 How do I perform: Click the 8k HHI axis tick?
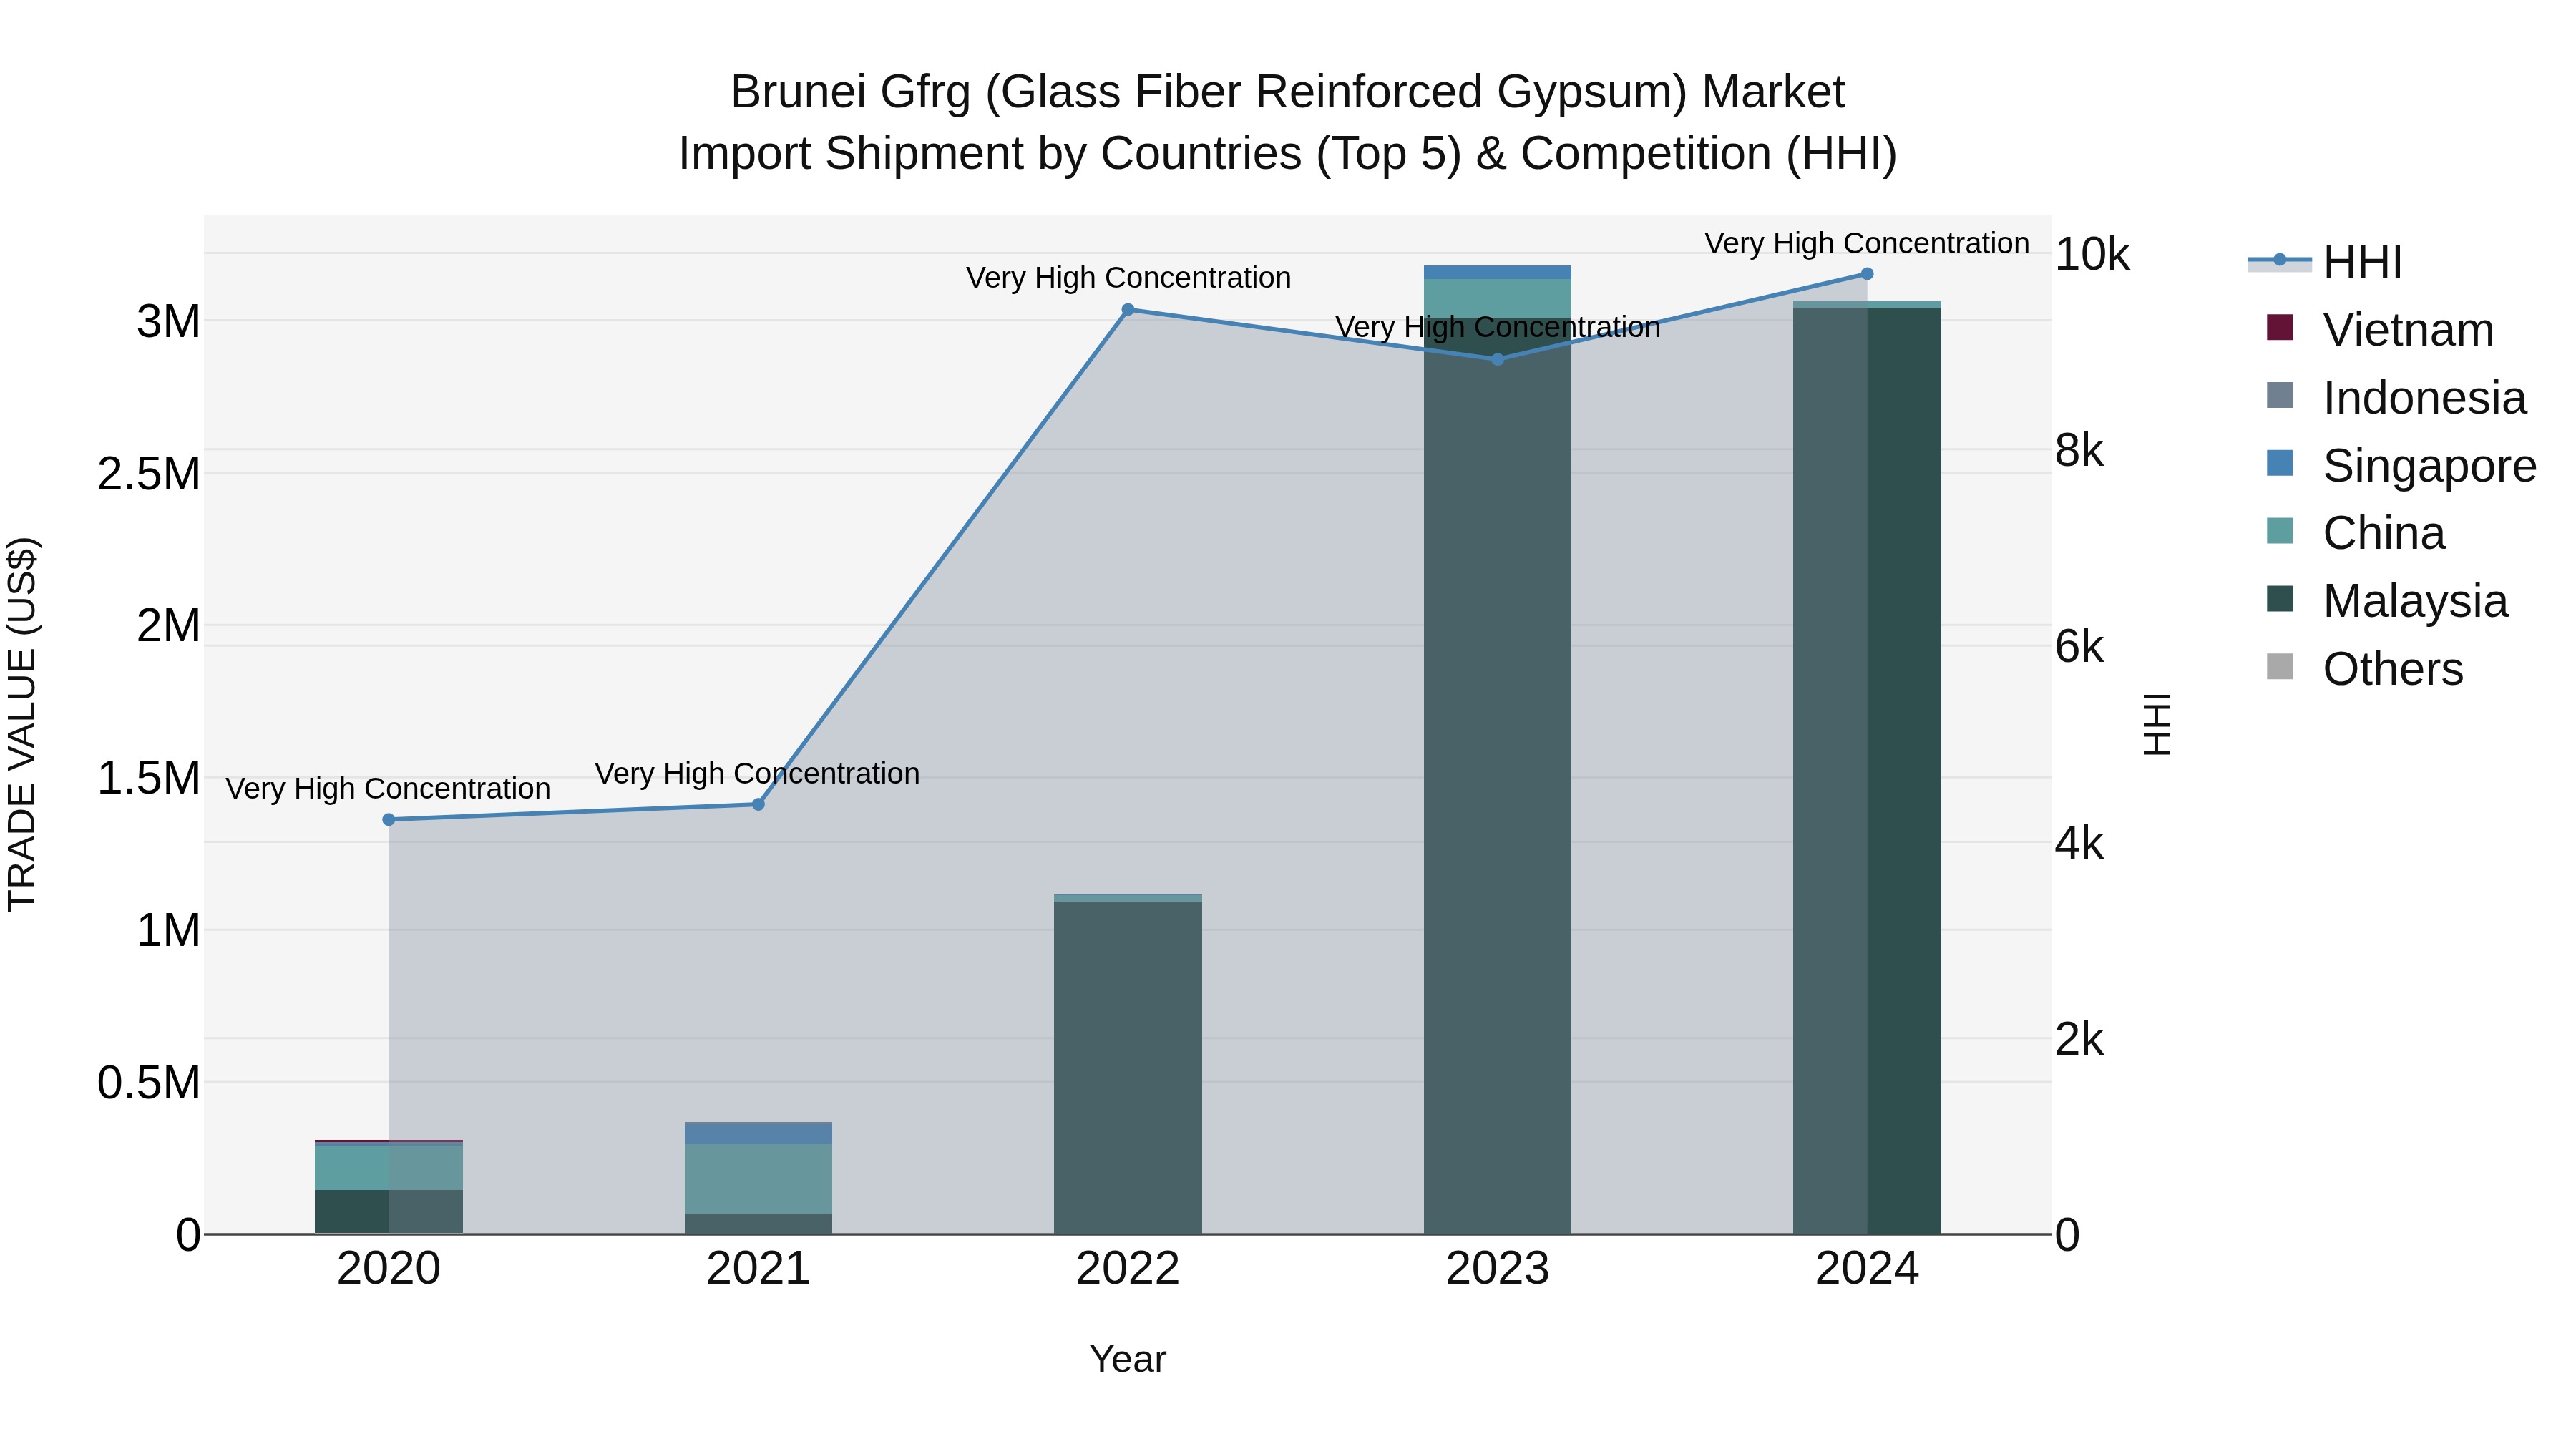pyautogui.click(x=2080, y=451)
